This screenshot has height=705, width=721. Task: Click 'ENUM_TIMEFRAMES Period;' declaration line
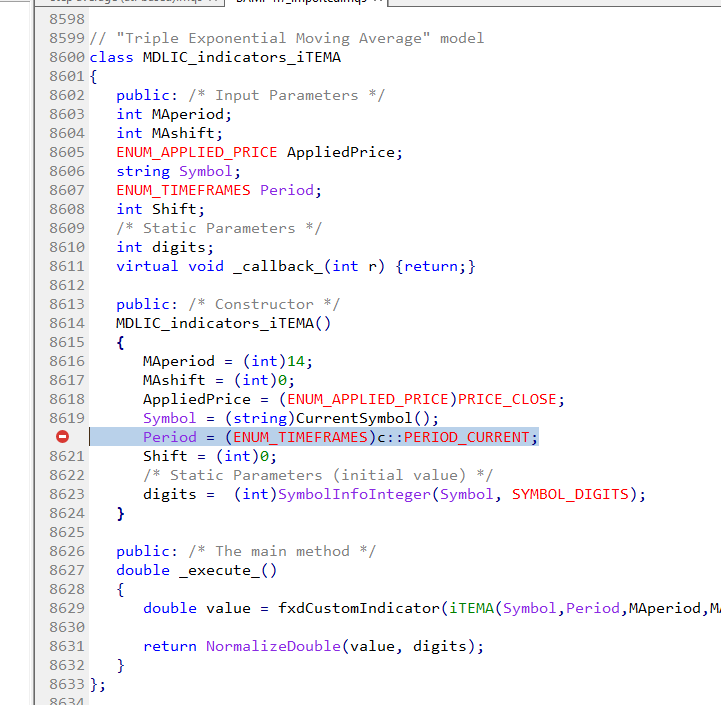pos(219,190)
